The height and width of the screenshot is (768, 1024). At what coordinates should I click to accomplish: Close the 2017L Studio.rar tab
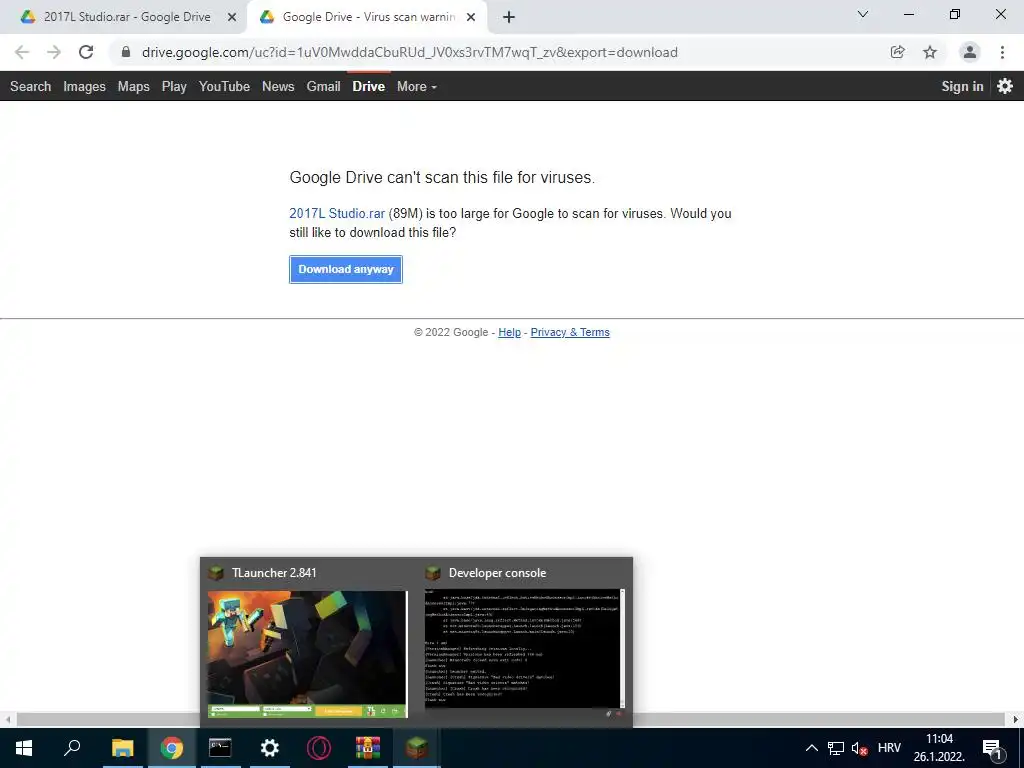tap(232, 18)
